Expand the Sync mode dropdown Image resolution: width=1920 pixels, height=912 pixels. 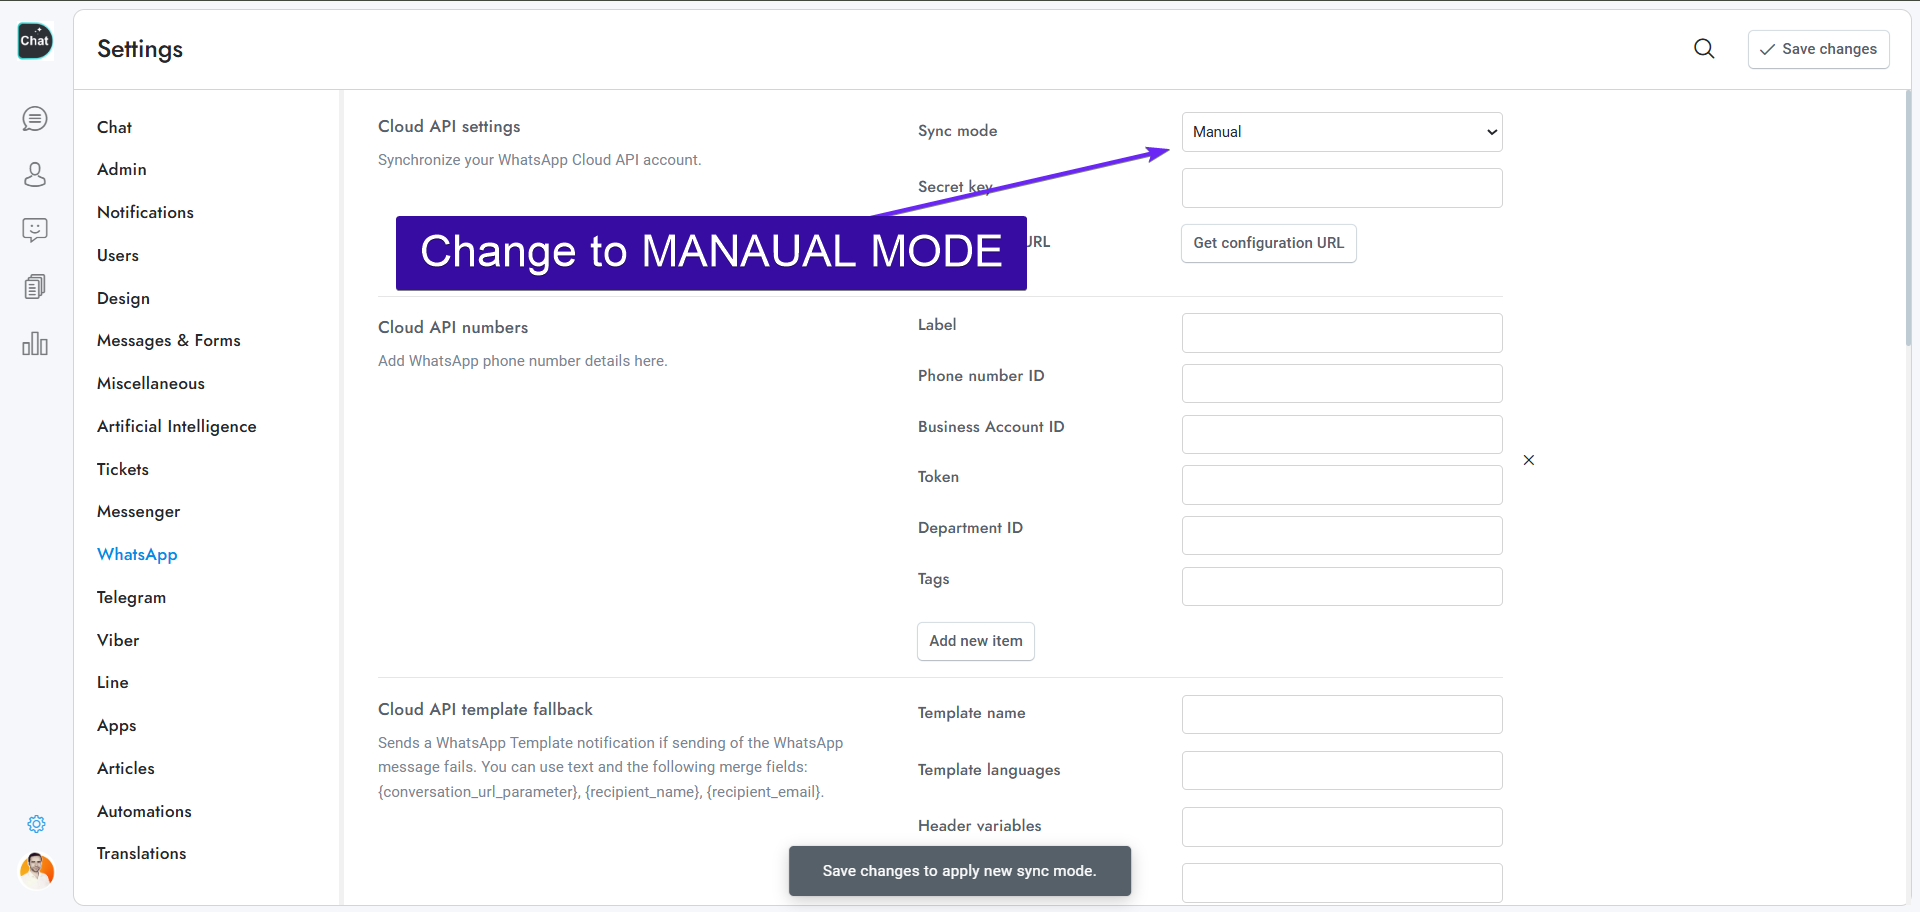click(x=1341, y=132)
